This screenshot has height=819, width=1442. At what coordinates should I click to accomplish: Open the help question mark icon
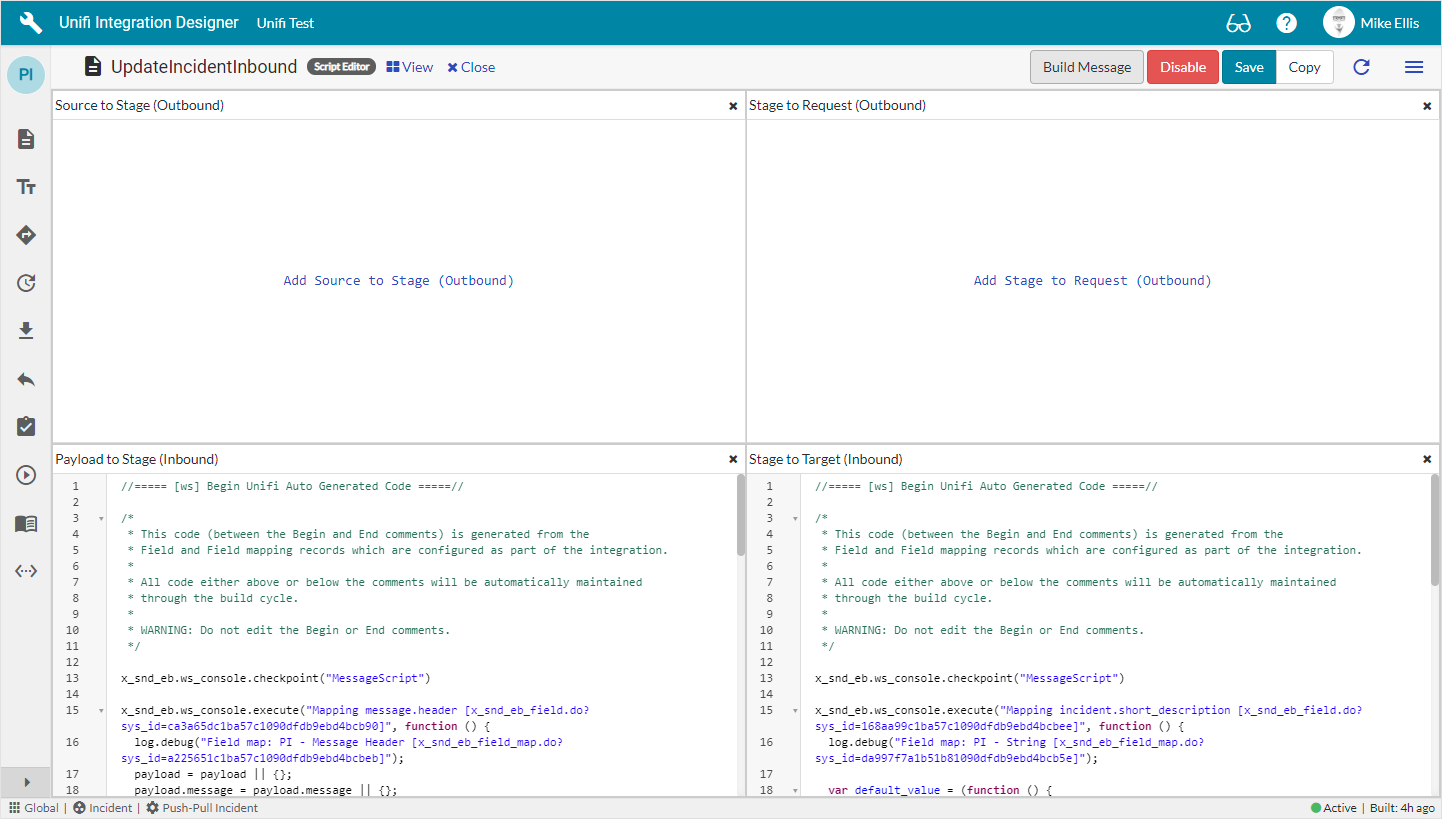1286,23
